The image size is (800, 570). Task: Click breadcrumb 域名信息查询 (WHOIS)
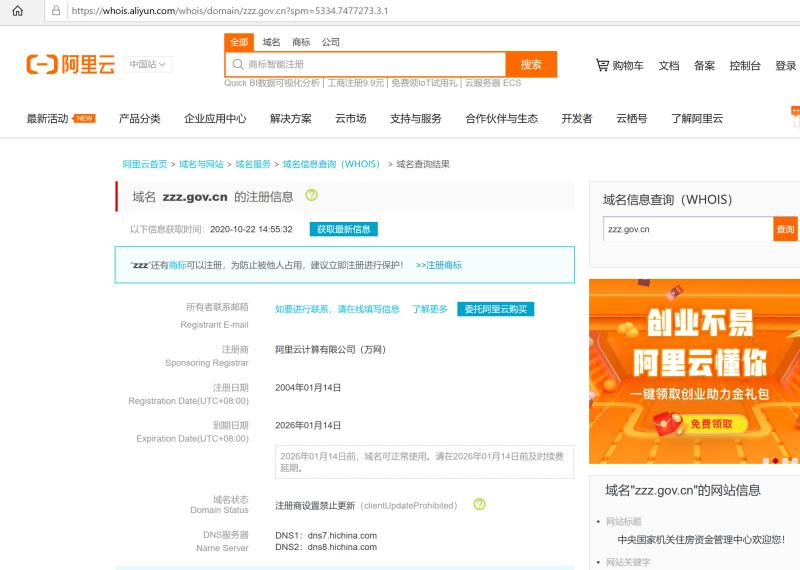331,164
